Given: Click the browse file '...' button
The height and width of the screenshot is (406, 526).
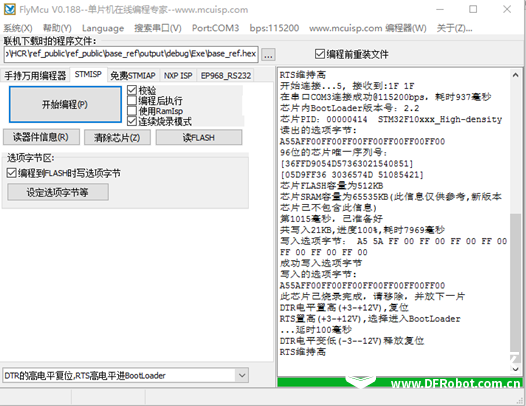Looking at the screenshot, I should [x=268, y=55].
